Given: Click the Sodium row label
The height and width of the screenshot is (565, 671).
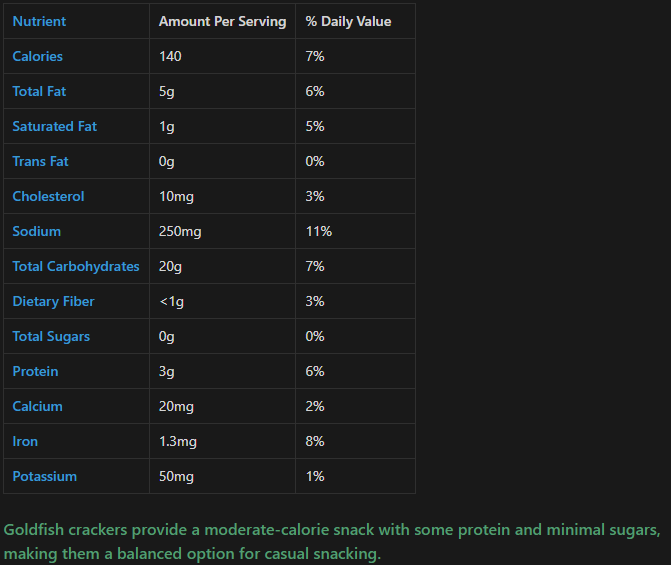Looking at the screenshot, I should pos(37,231).
